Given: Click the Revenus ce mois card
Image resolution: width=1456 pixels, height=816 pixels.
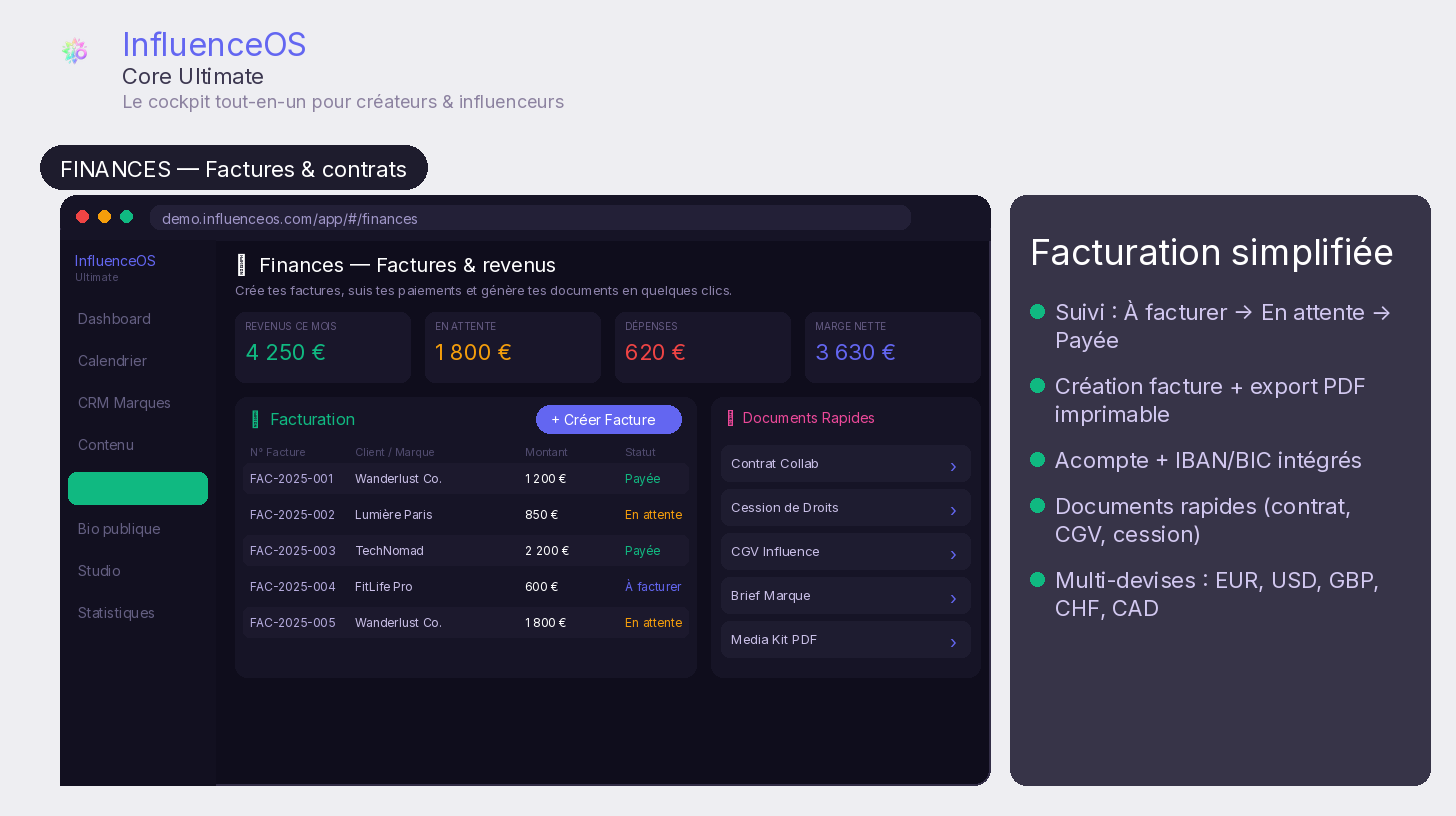Looking at the screenshot, I should [323, 347].
